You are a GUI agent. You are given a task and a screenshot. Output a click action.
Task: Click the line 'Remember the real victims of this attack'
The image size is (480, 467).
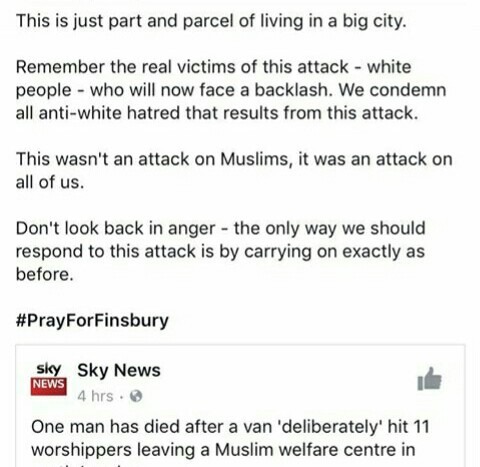(213, 67)
